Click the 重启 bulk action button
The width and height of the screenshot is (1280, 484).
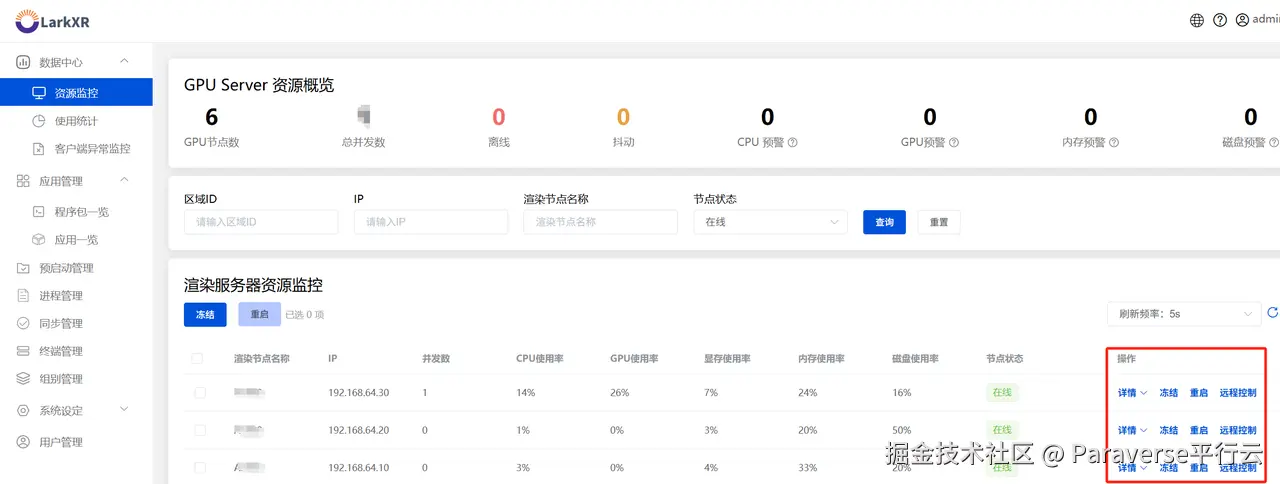pos(260,314)
